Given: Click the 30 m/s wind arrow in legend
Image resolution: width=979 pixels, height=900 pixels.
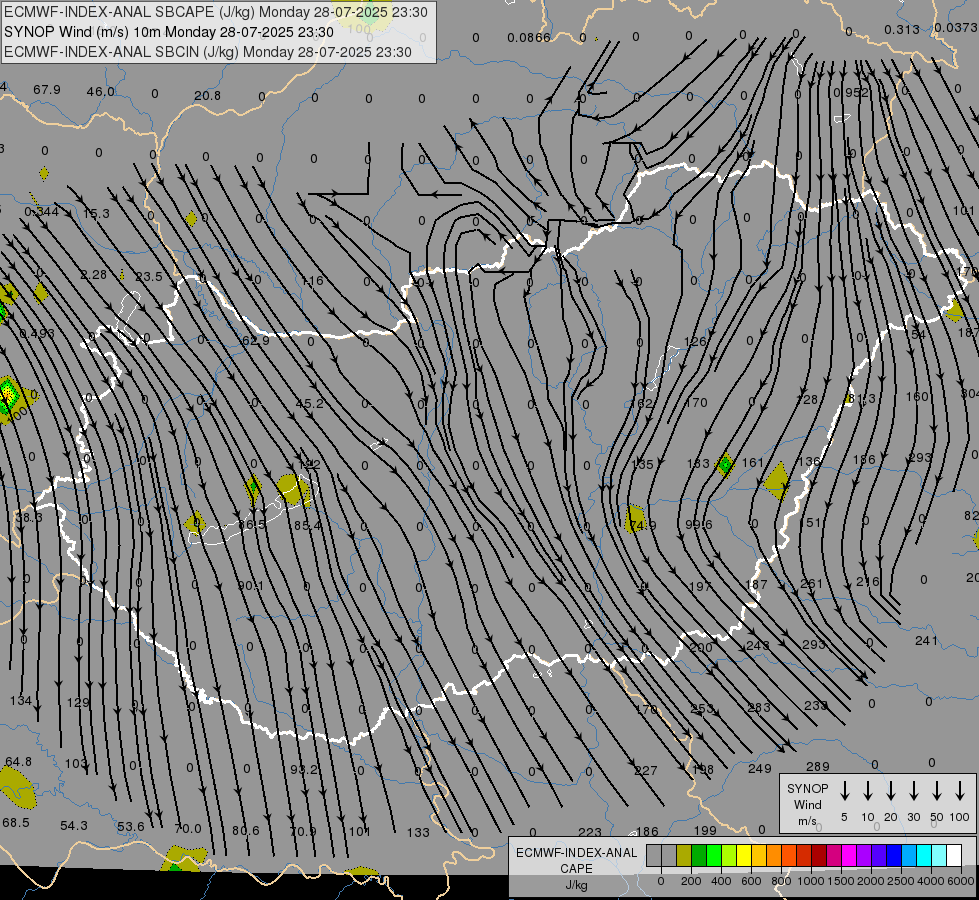Looking at the screenshot, I should tap(913, 791).
